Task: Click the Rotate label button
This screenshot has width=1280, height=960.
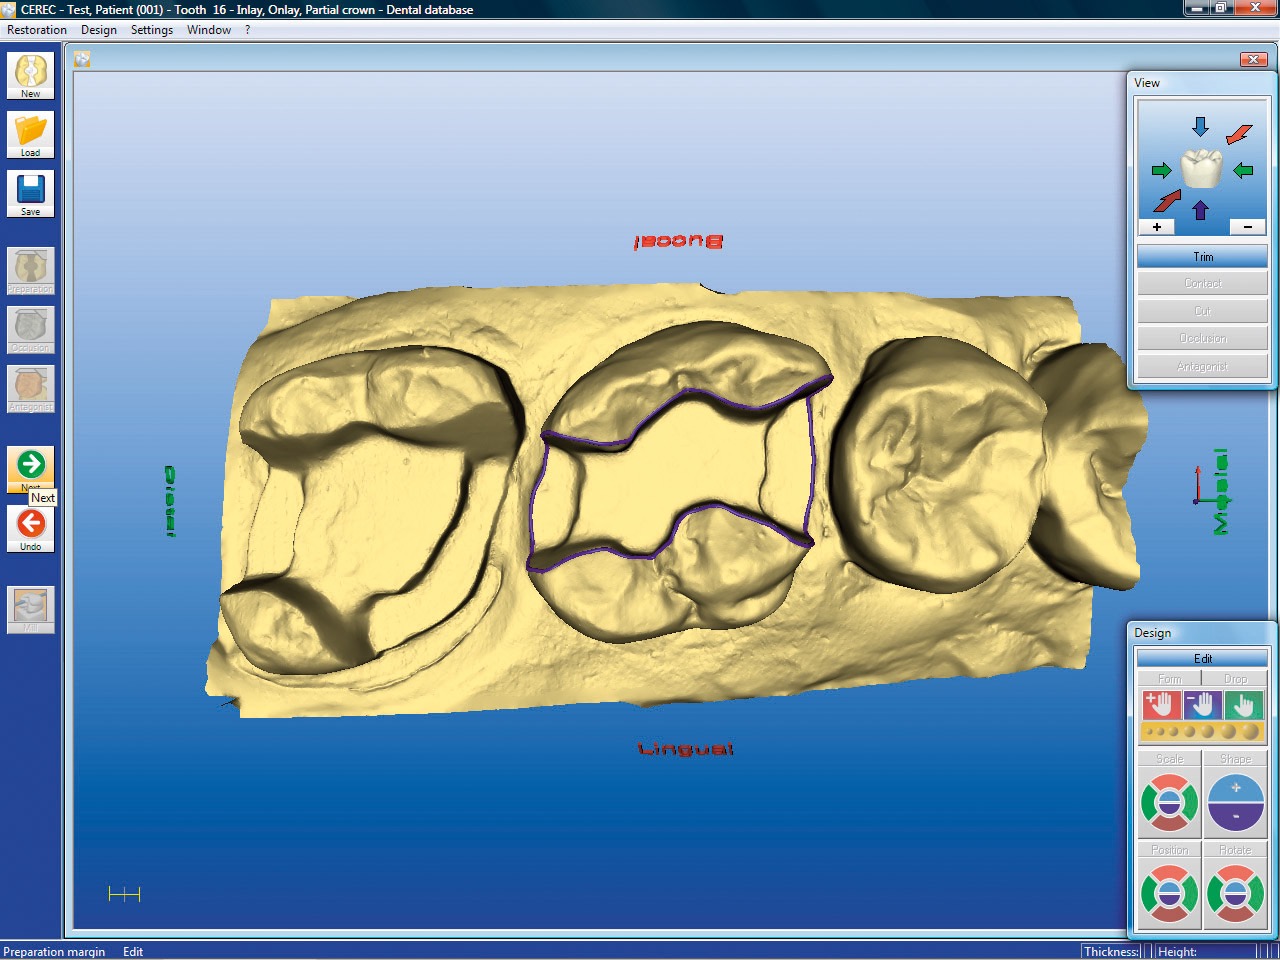Action: [x=1235, y=850]
